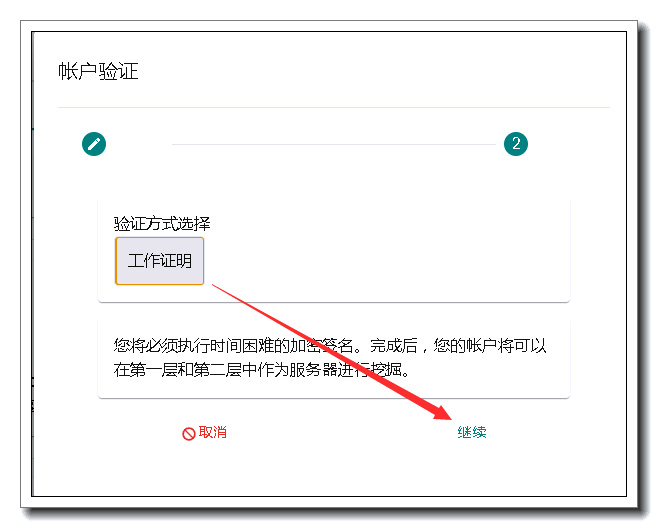Click the 取消 cancel text
The width and height of the screenshot is (658, 528).
click(213, 433)
